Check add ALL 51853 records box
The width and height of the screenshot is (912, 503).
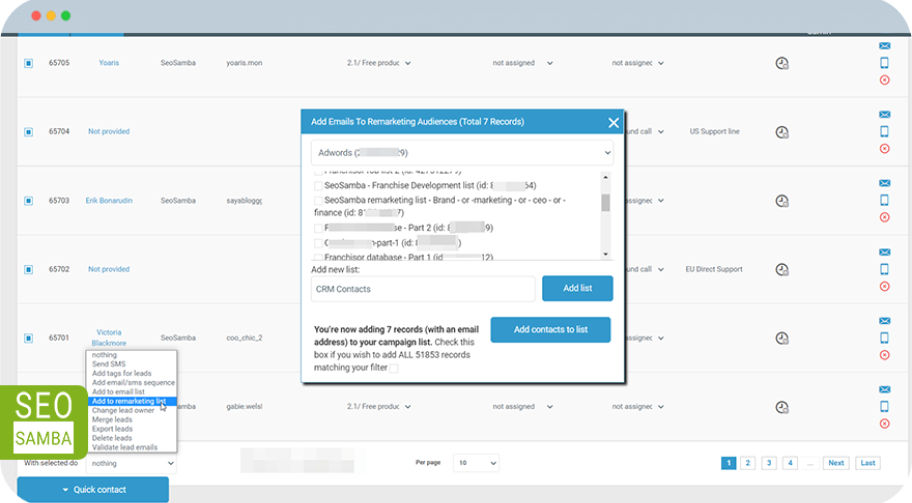pos(394,368)
